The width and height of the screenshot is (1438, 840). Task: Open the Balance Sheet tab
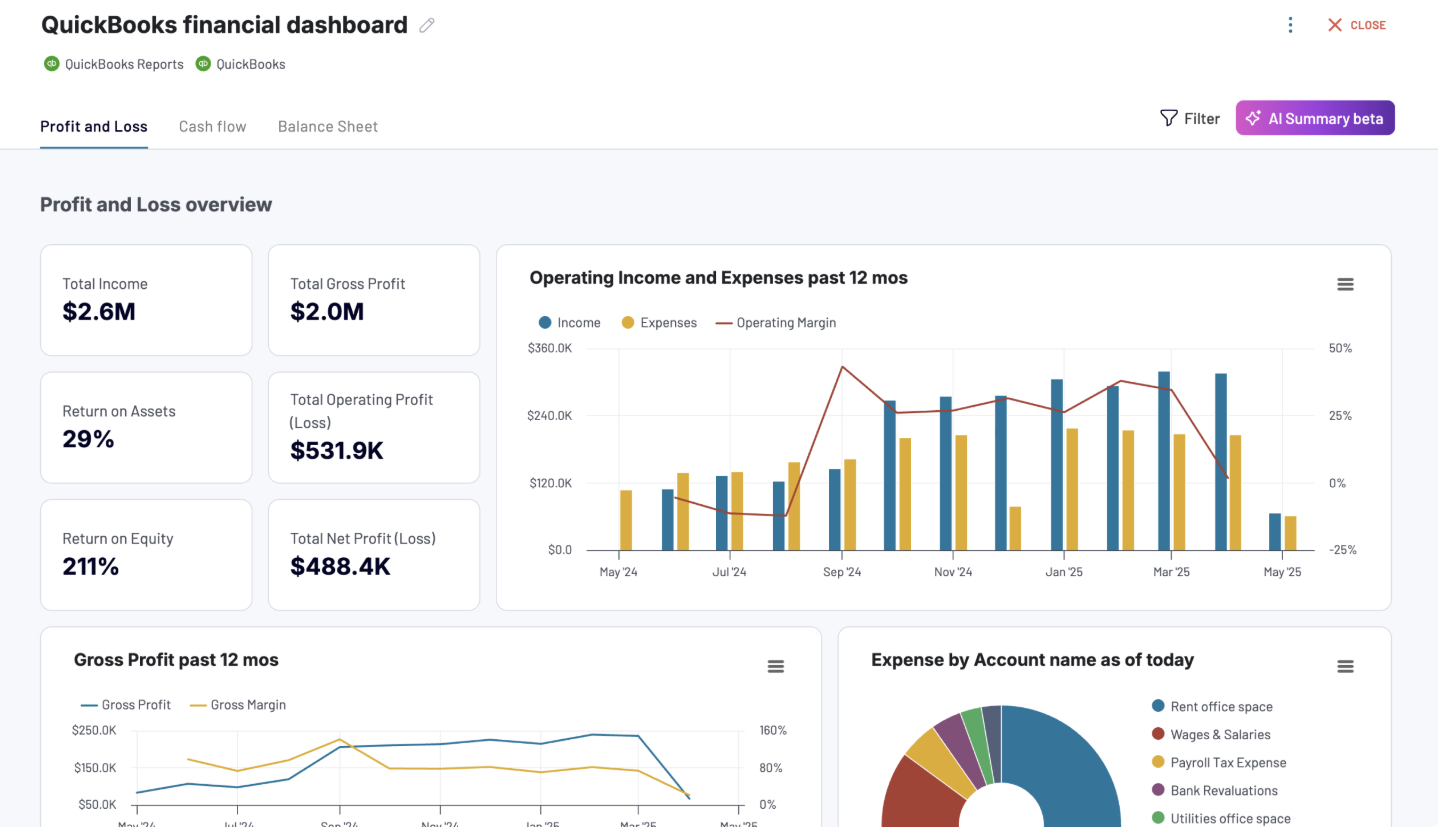pyautogui.click(x=327, y=126)
